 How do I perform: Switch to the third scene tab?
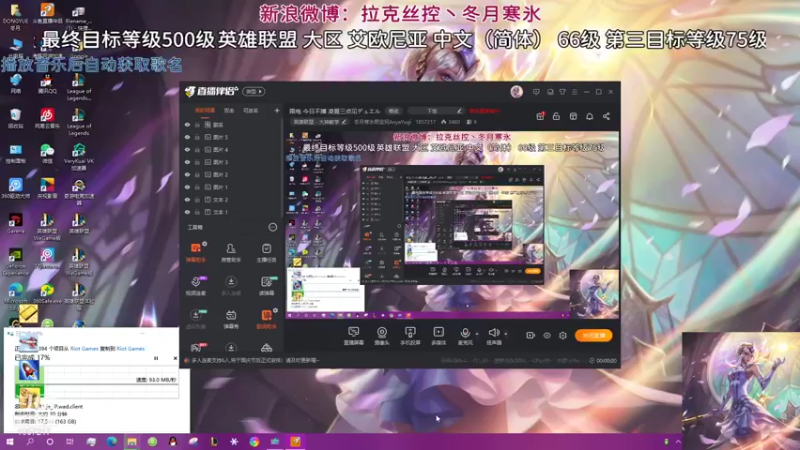coord(251,110)
